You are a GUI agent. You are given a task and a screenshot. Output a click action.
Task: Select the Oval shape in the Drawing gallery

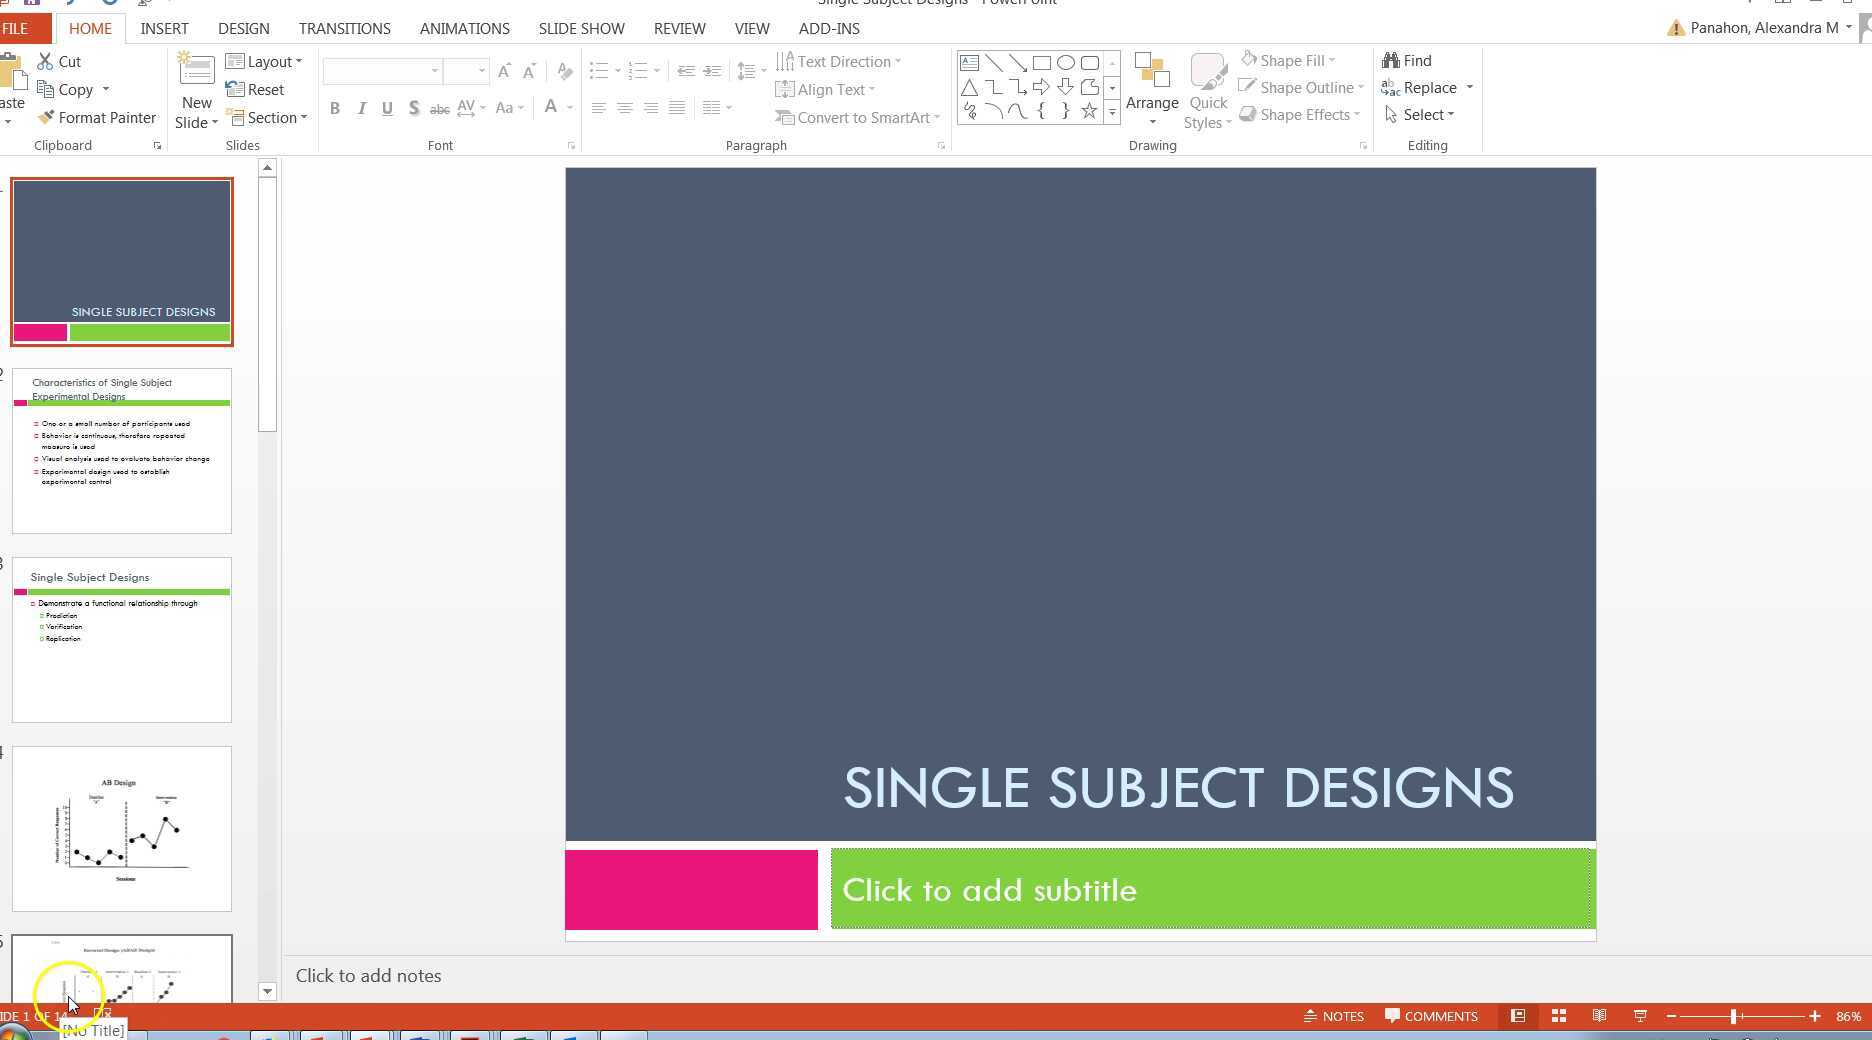coord(1064,62)
